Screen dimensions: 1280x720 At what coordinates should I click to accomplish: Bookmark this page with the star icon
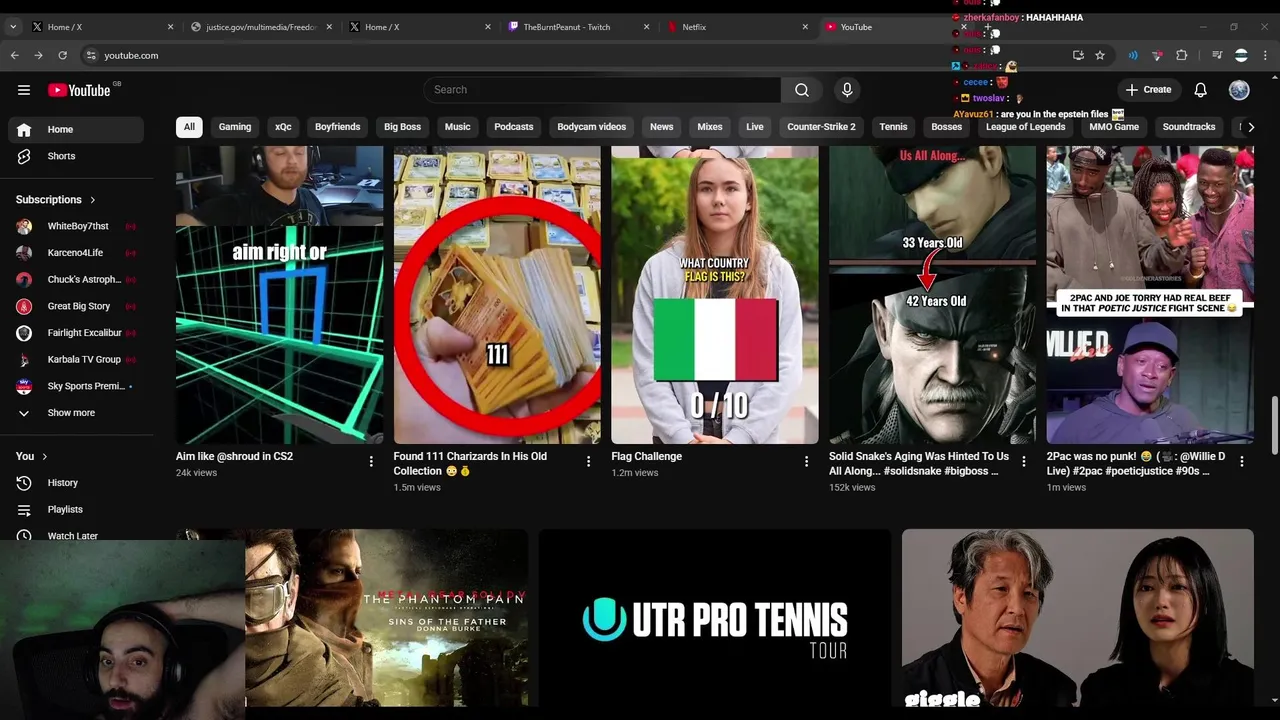click(1100, 55)
